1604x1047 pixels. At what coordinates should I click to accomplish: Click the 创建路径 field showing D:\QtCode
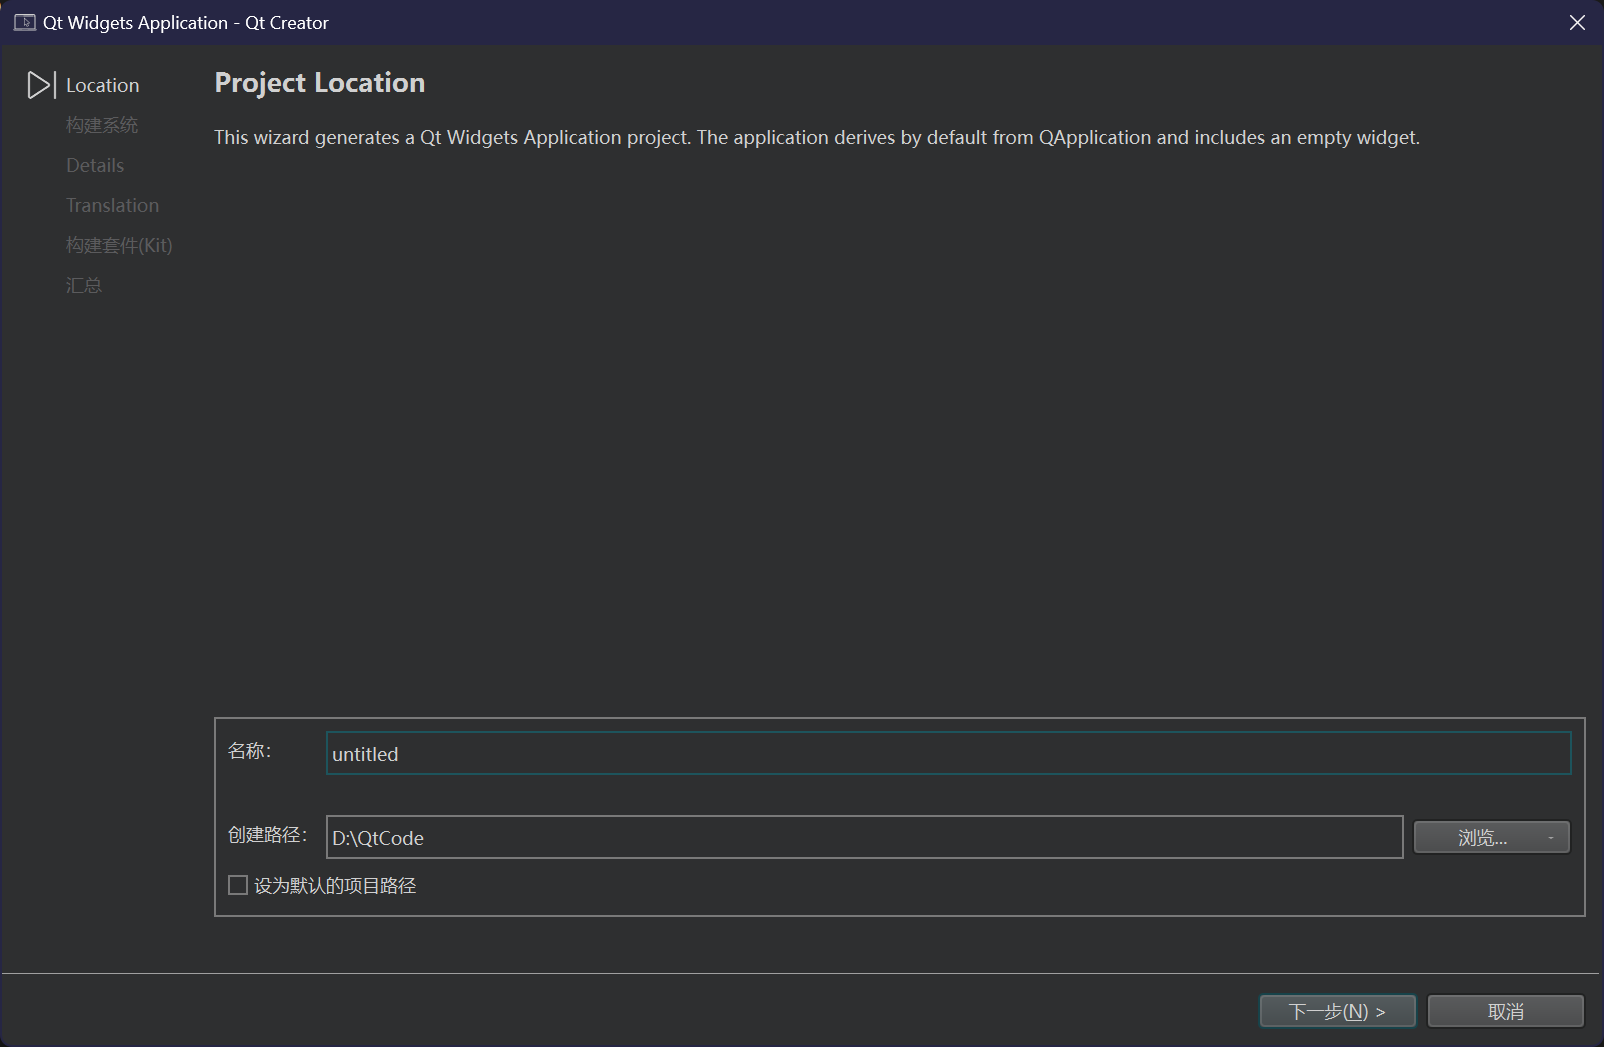click(864, 837)
